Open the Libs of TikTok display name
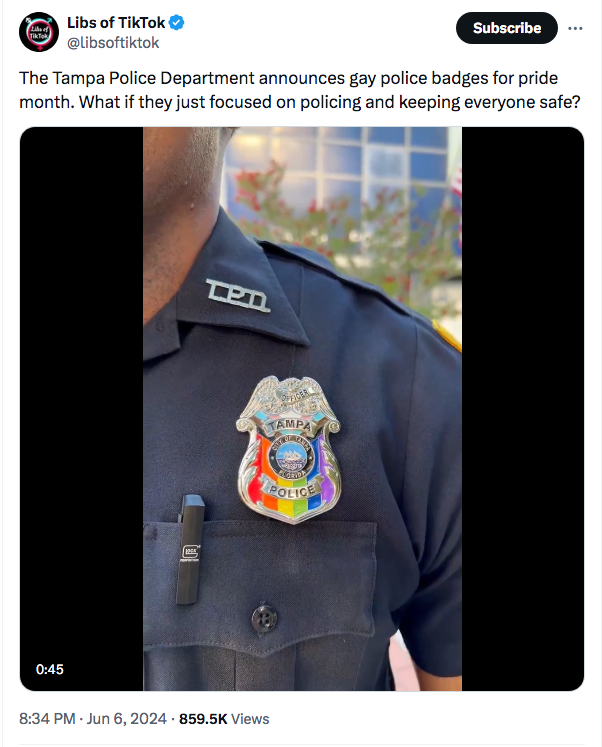The height and width of the screenshot is (747, 602). point(116,22)
